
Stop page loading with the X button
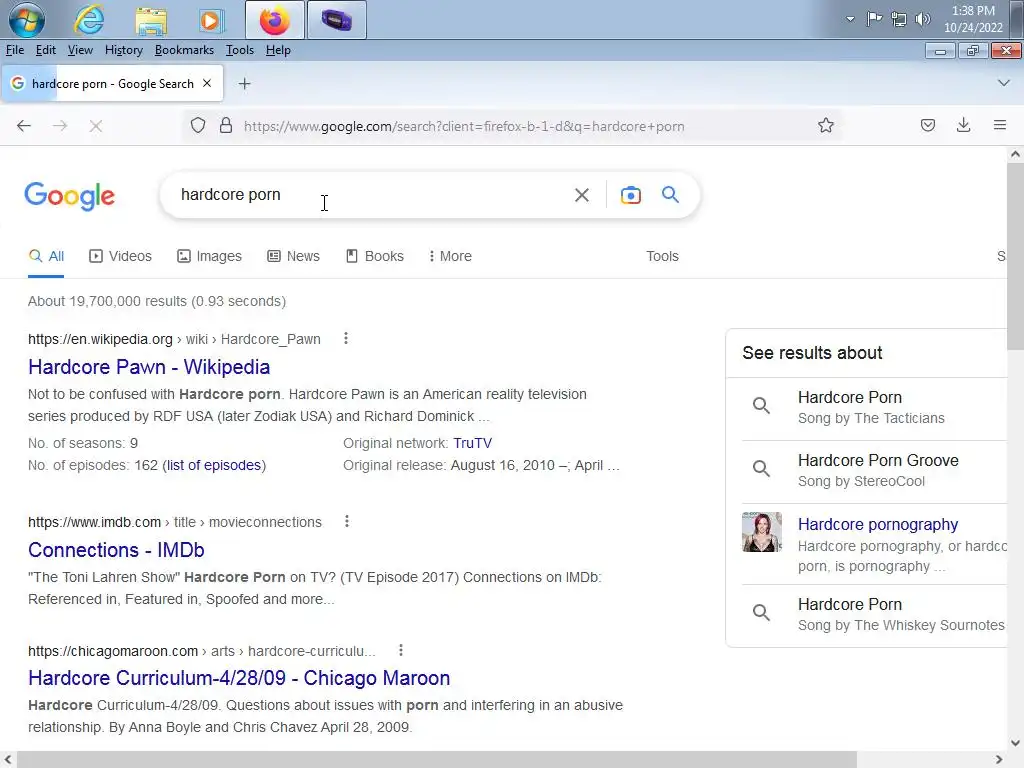96,126
